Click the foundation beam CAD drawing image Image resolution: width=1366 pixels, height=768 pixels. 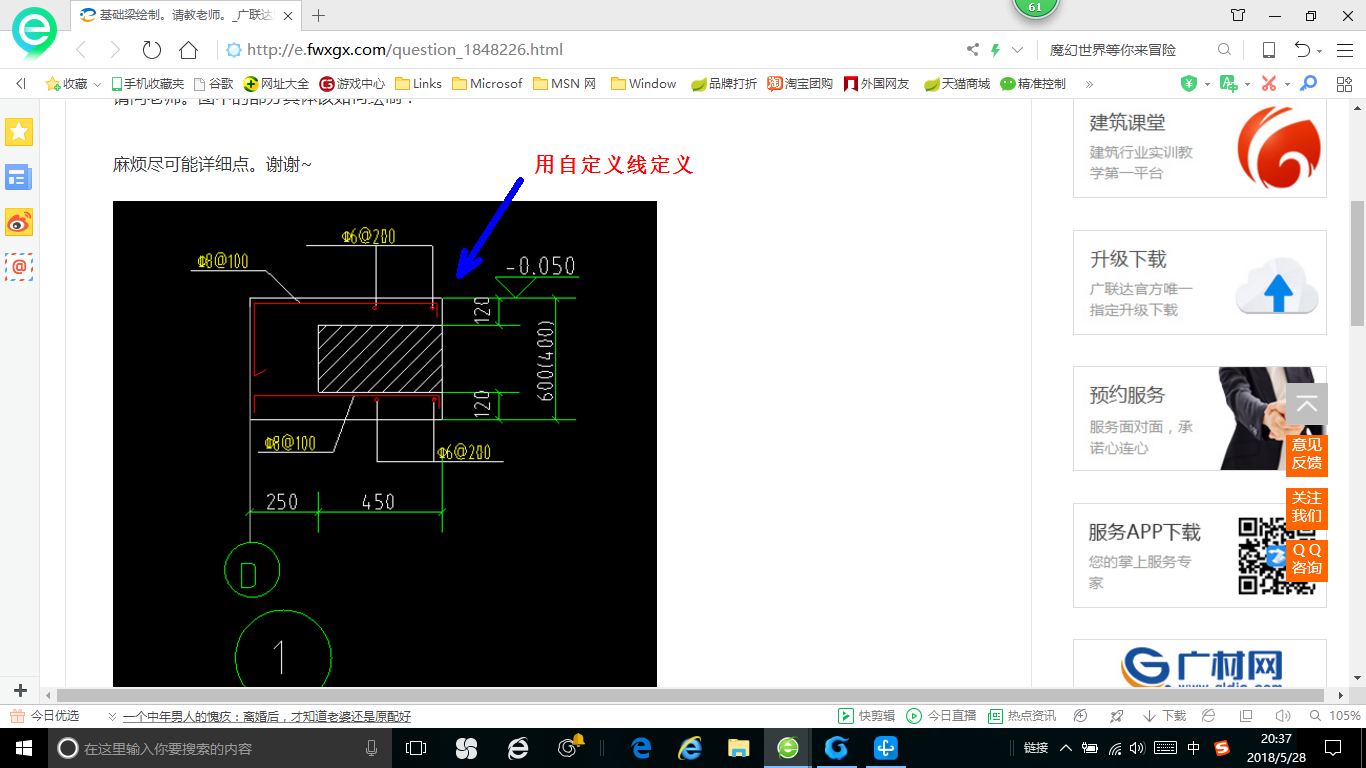click(385, 444)
